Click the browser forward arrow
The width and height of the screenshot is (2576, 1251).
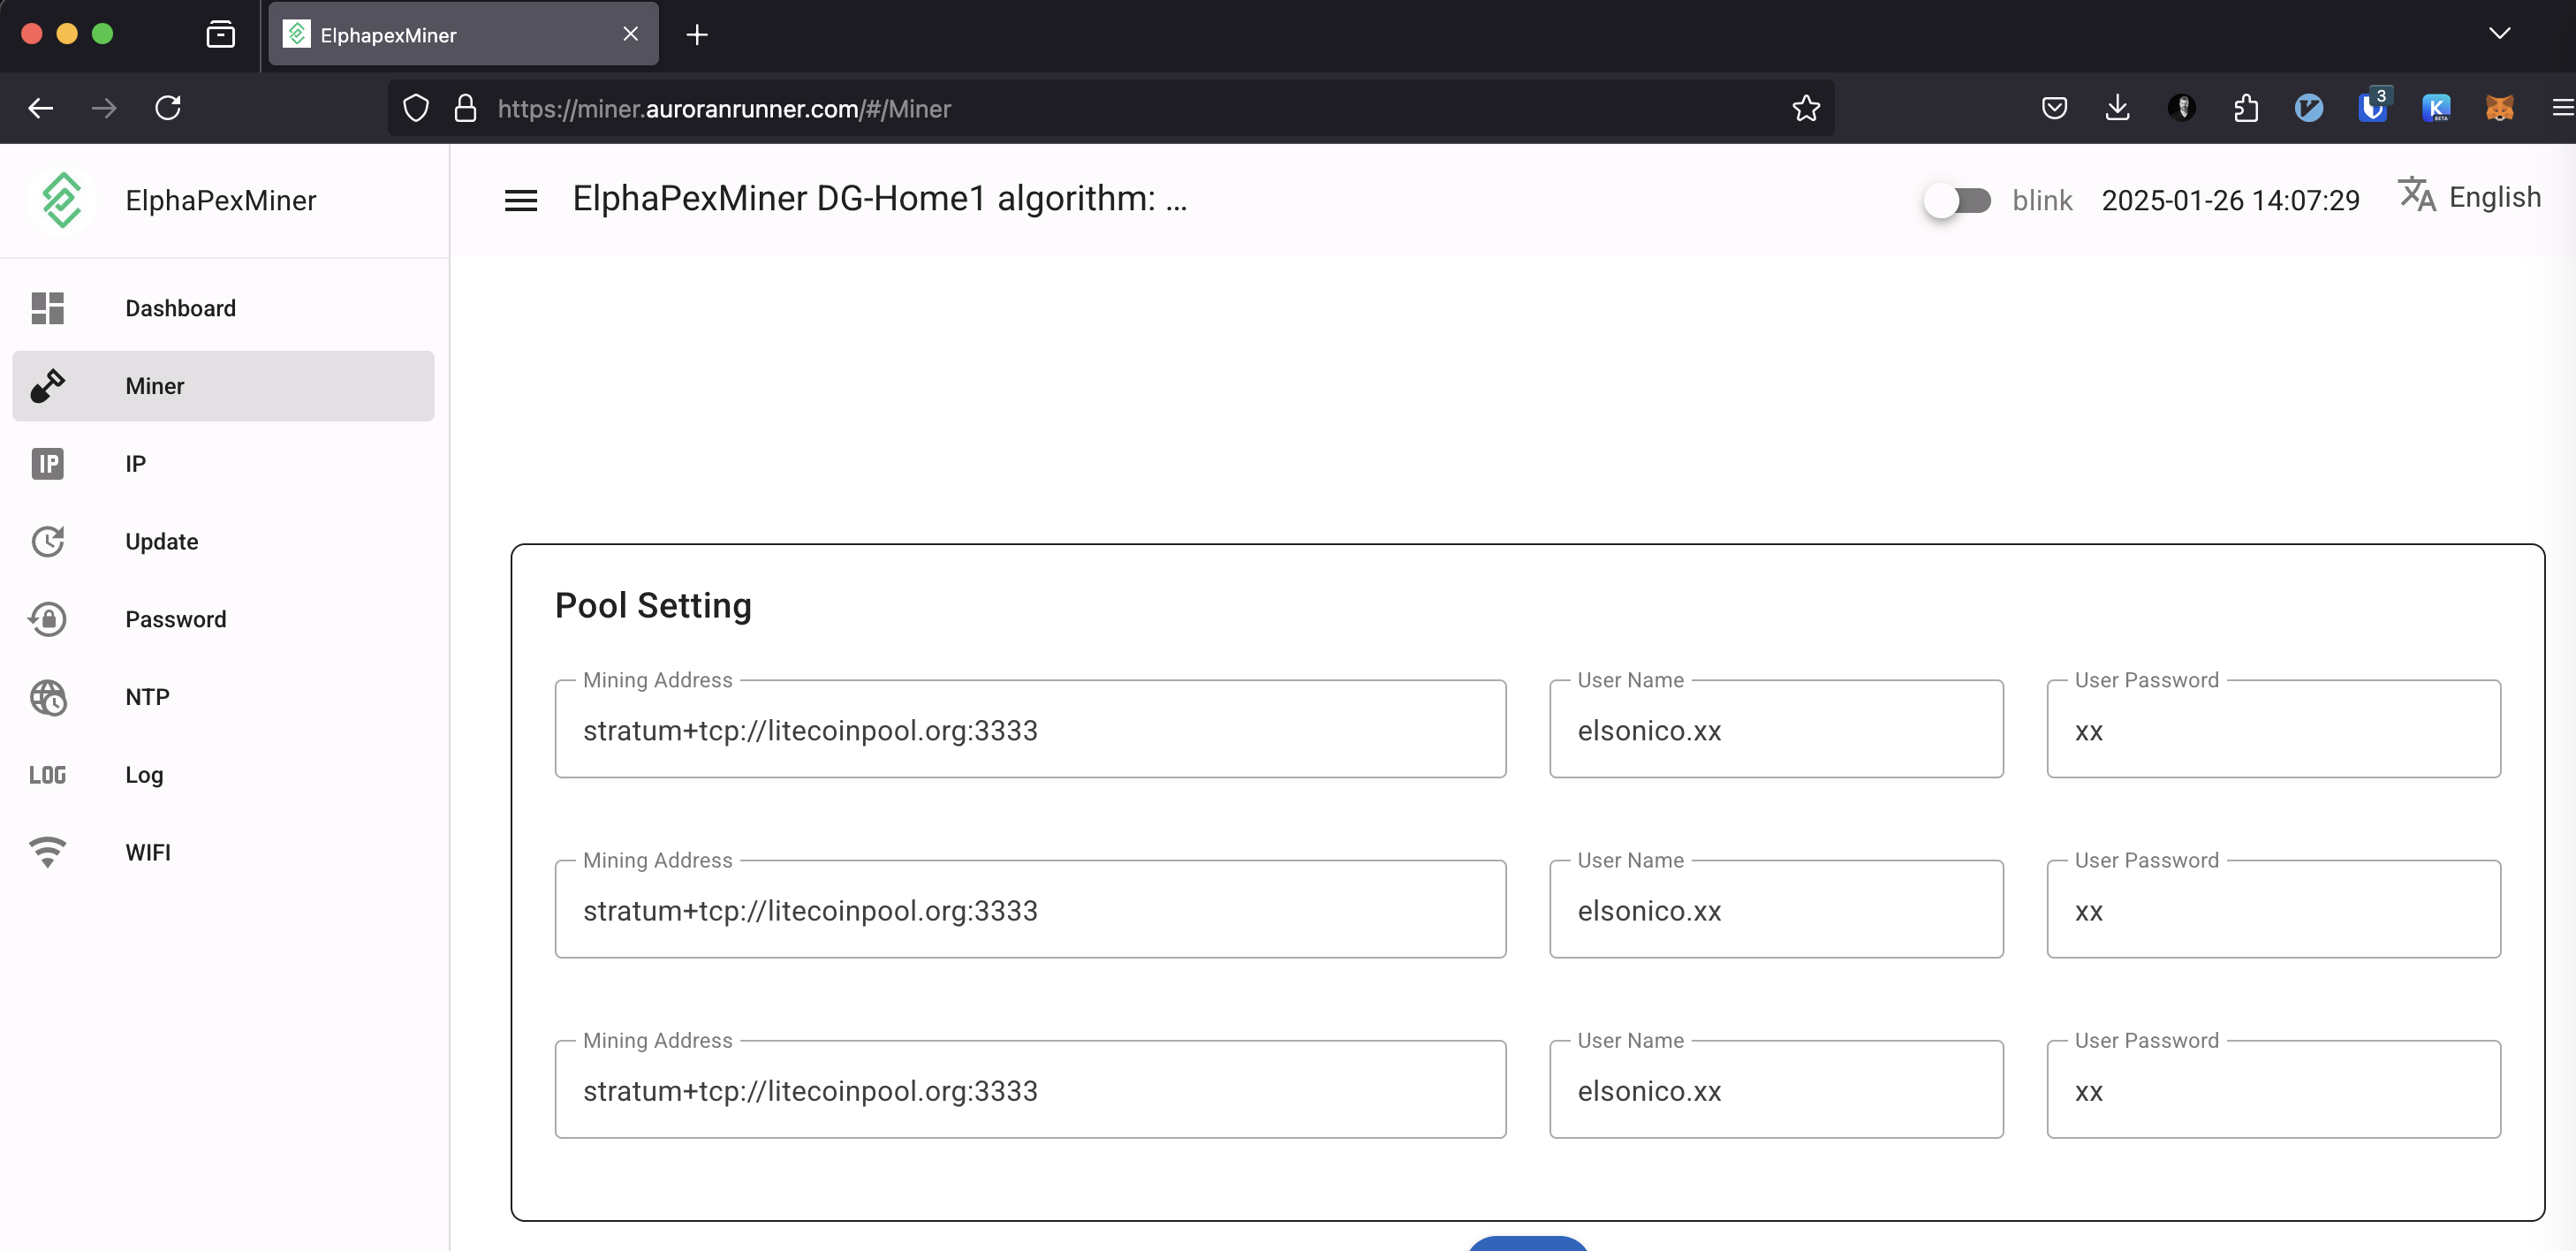104,108
